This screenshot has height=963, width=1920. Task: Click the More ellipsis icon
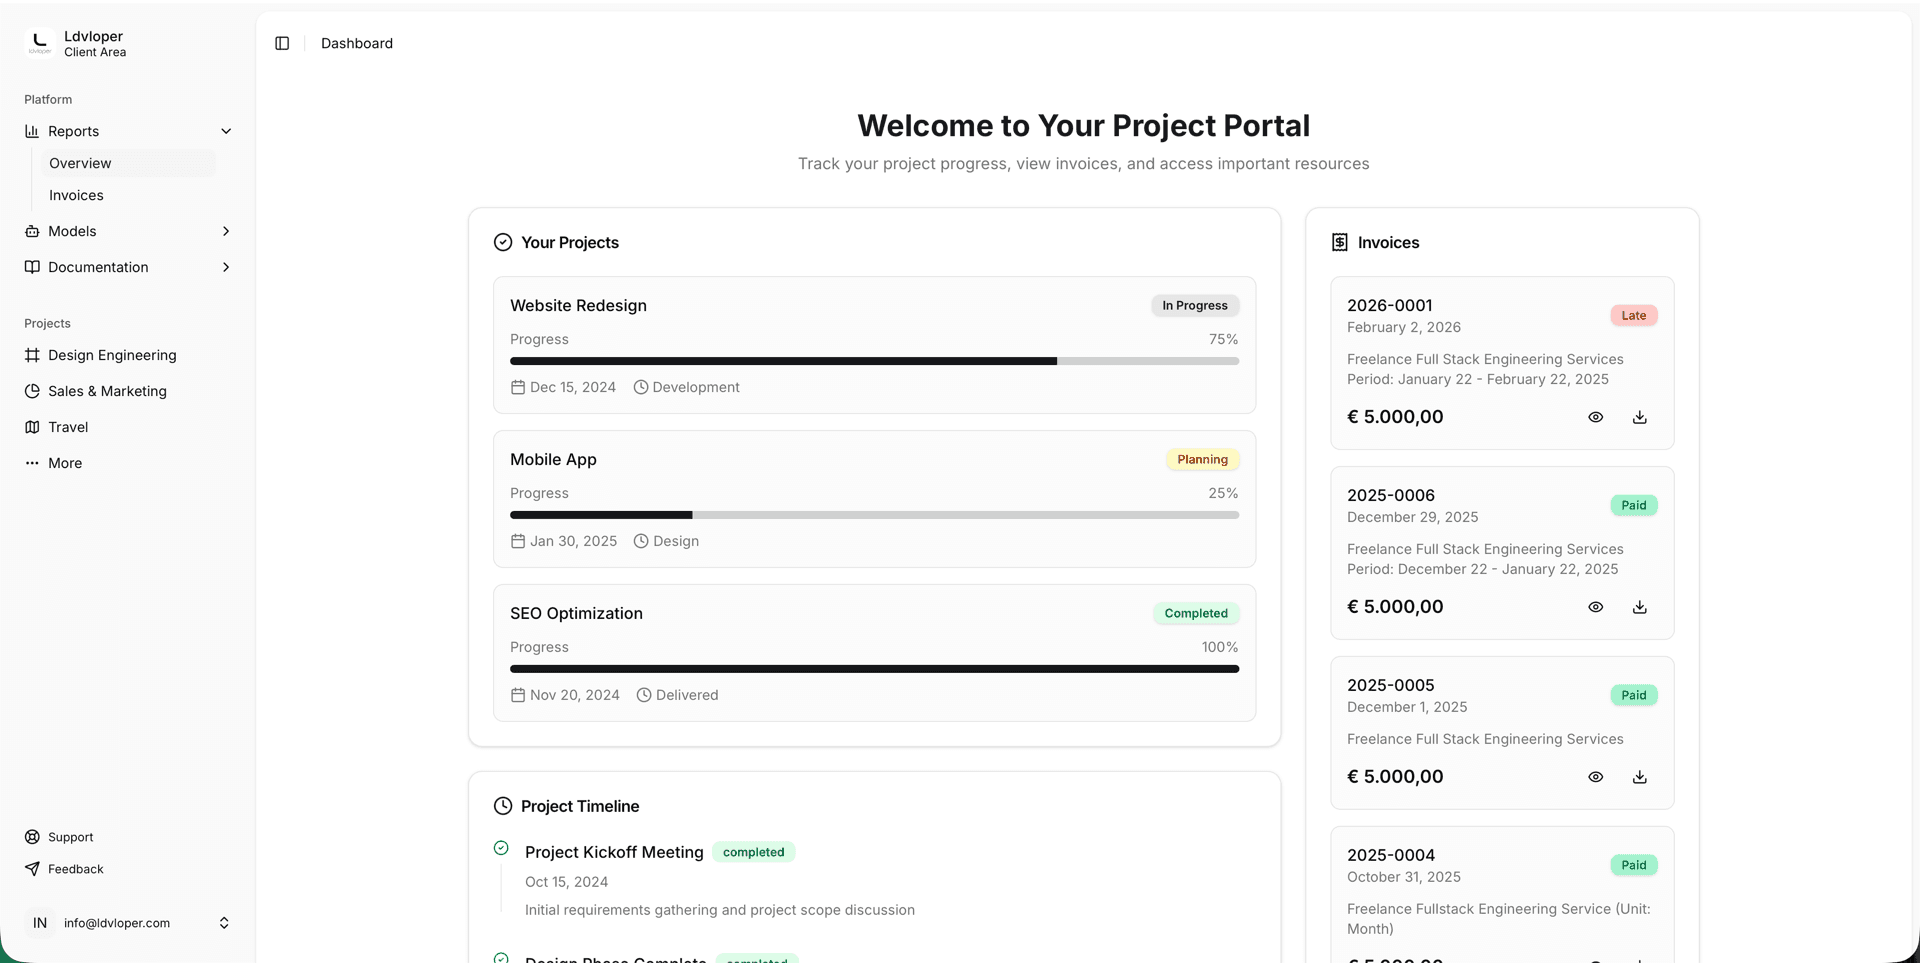tap(31, 463)
